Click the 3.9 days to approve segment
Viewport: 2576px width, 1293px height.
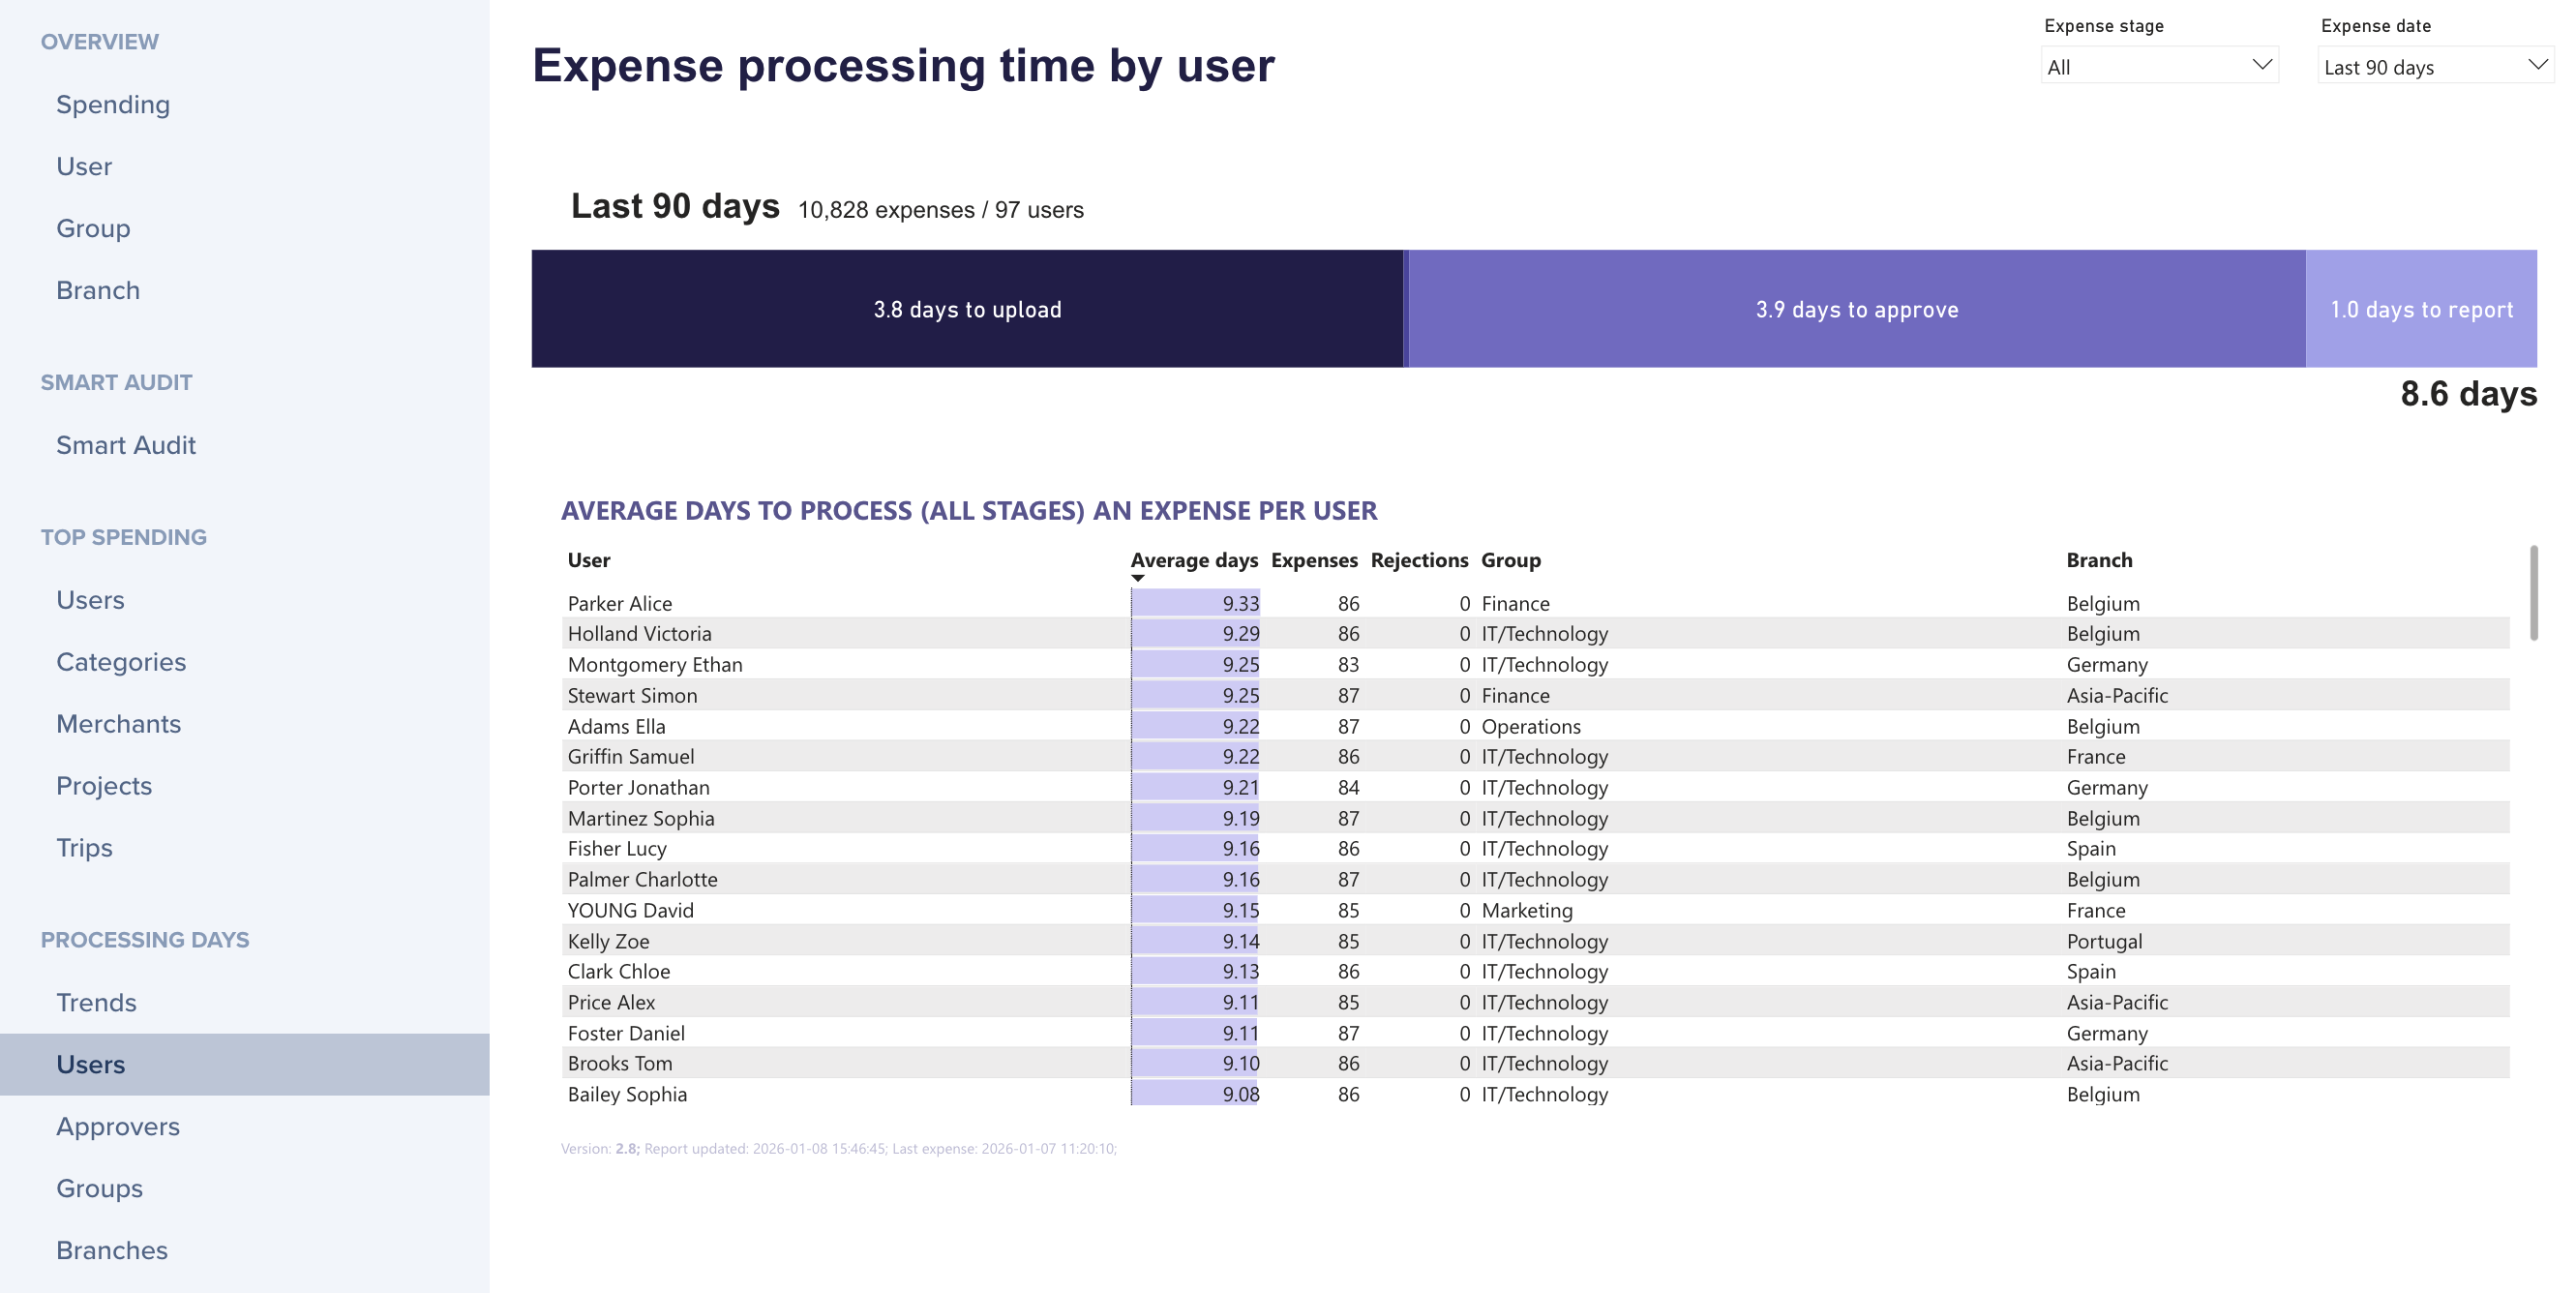tap(1856, 309)
